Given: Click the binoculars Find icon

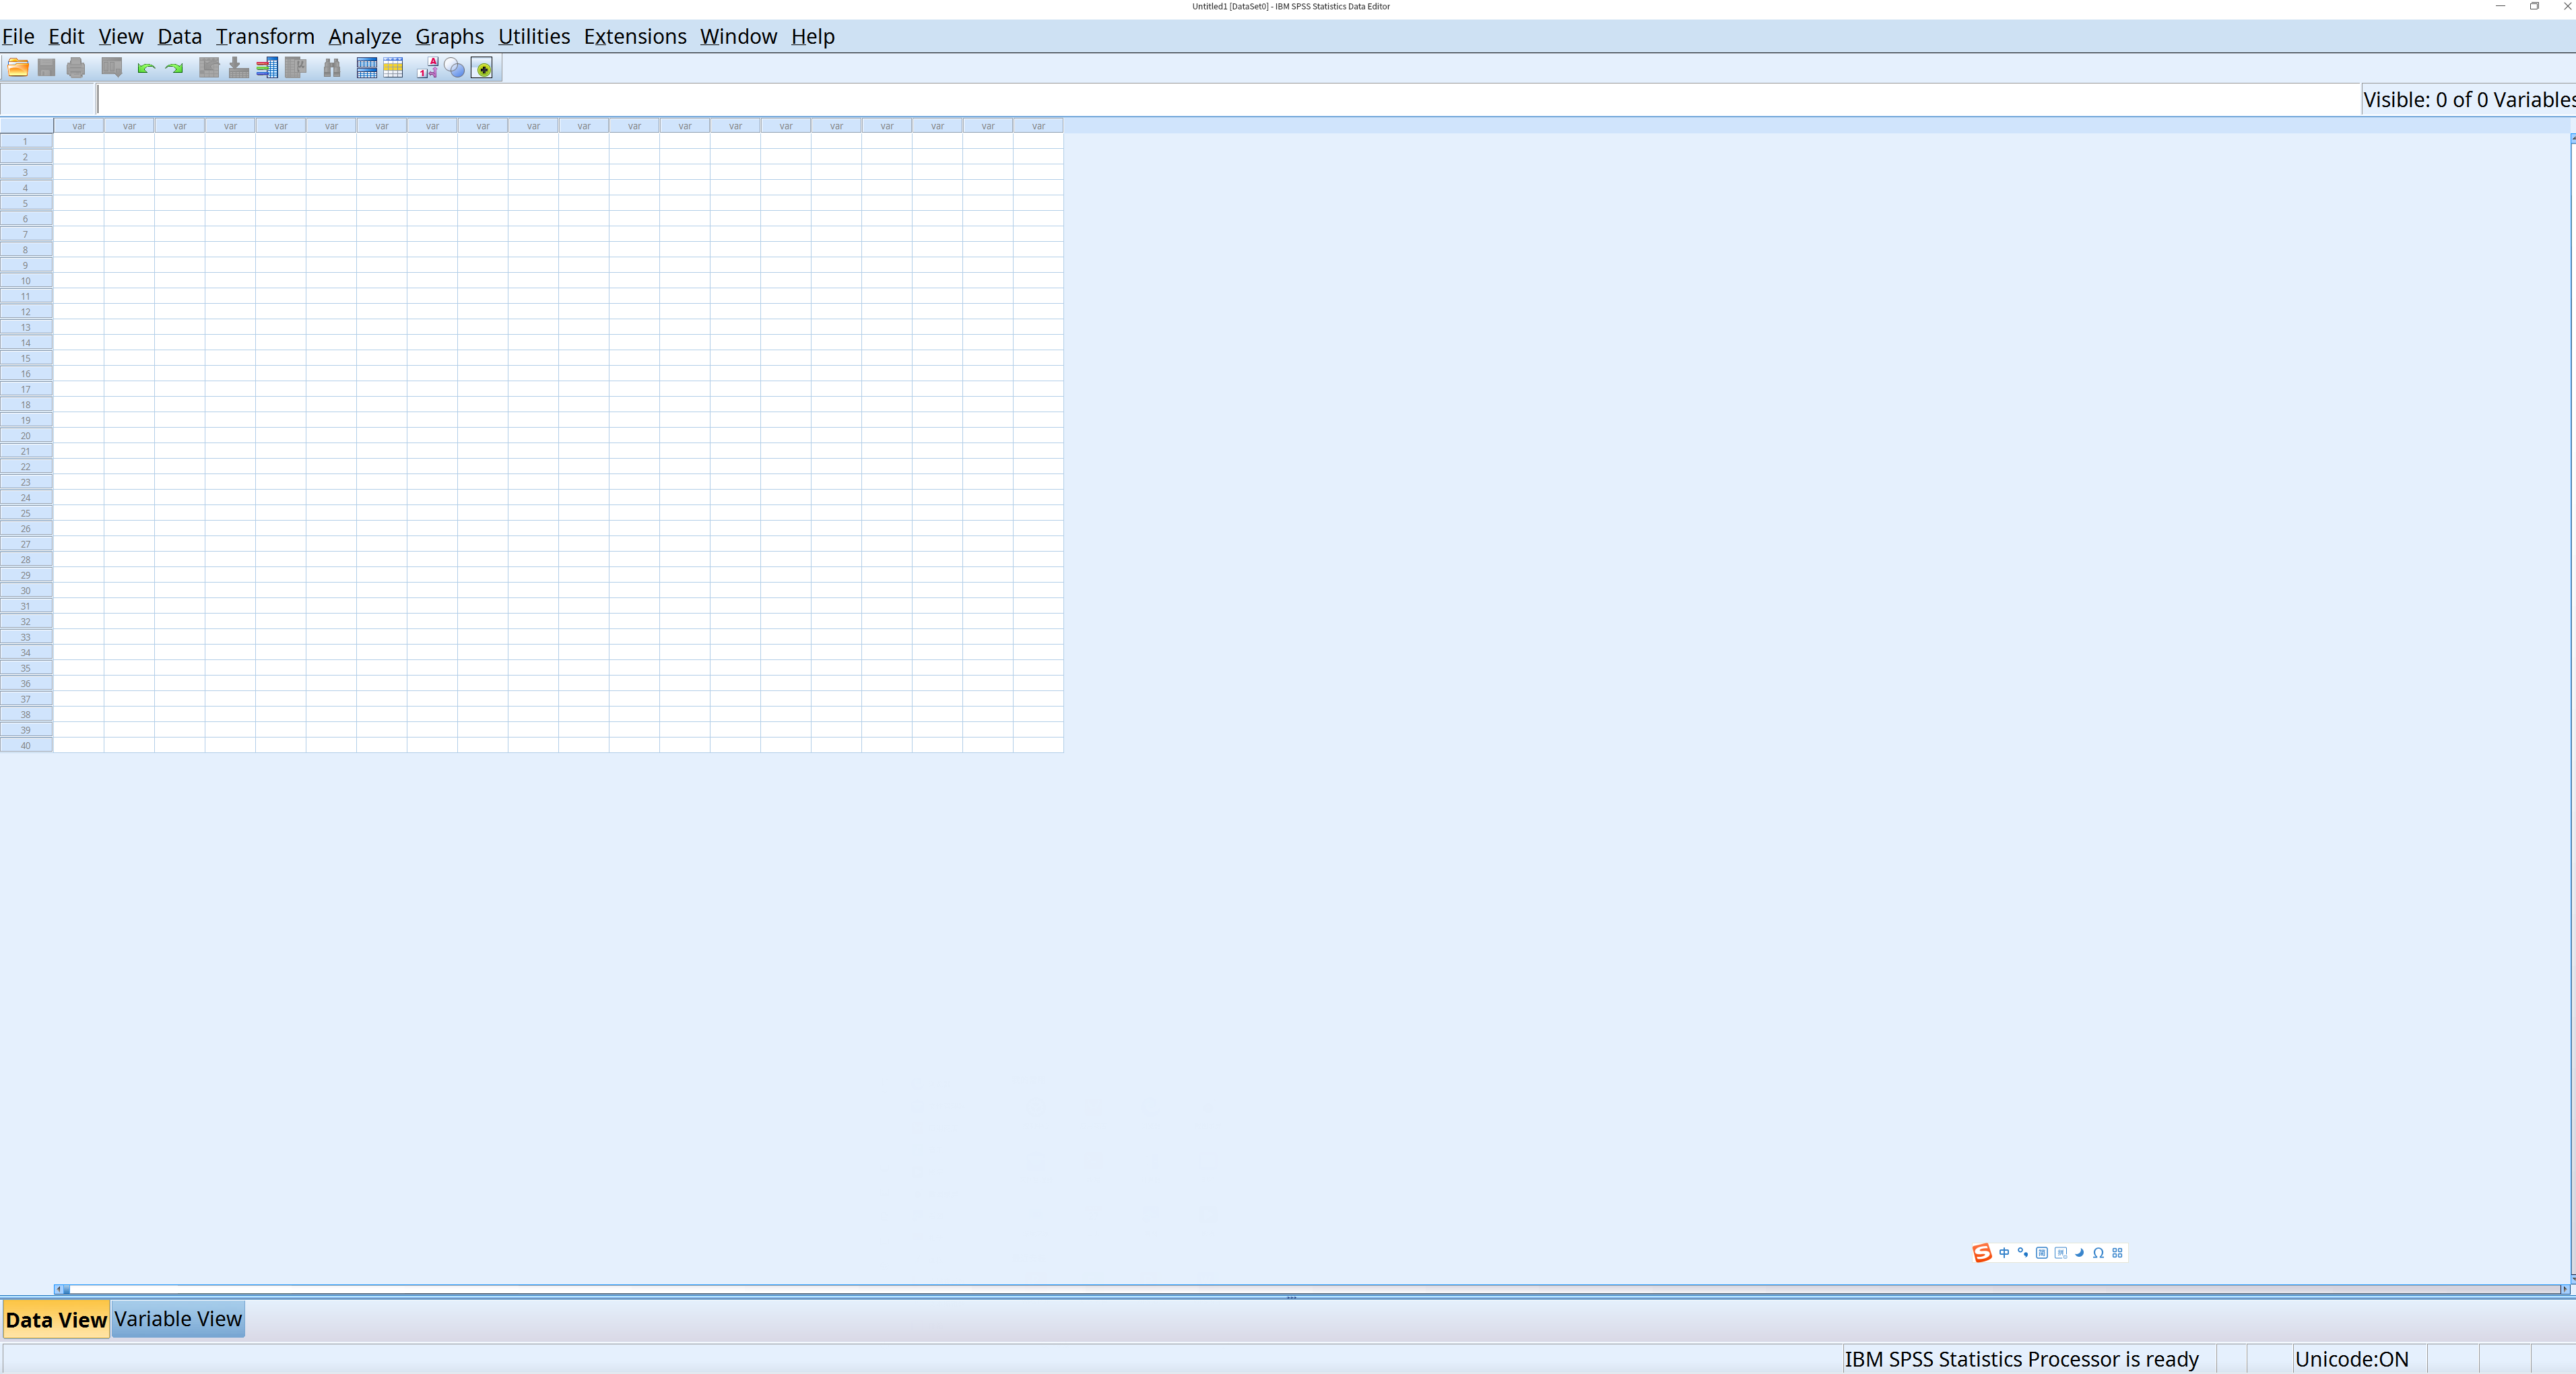Looking at the screenshot, I should point(332,68).
